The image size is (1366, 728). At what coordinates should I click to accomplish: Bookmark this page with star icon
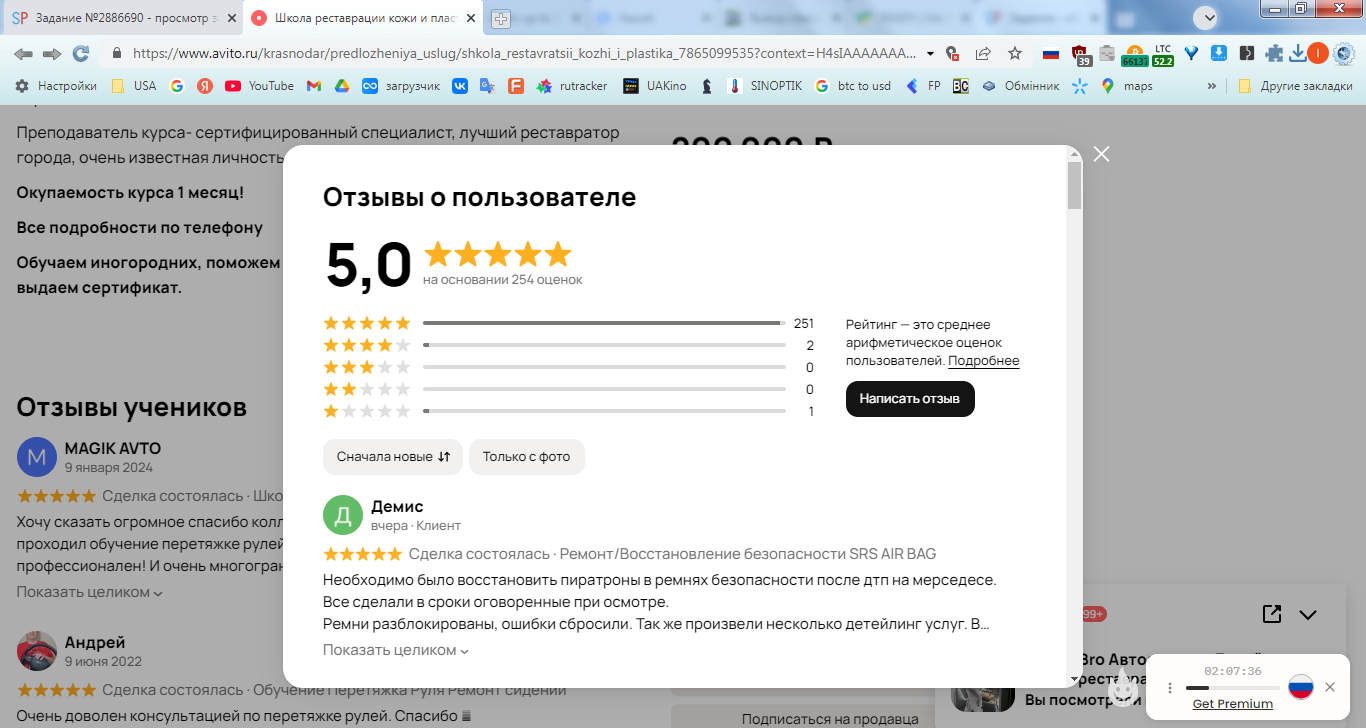tap(1015, 53)
